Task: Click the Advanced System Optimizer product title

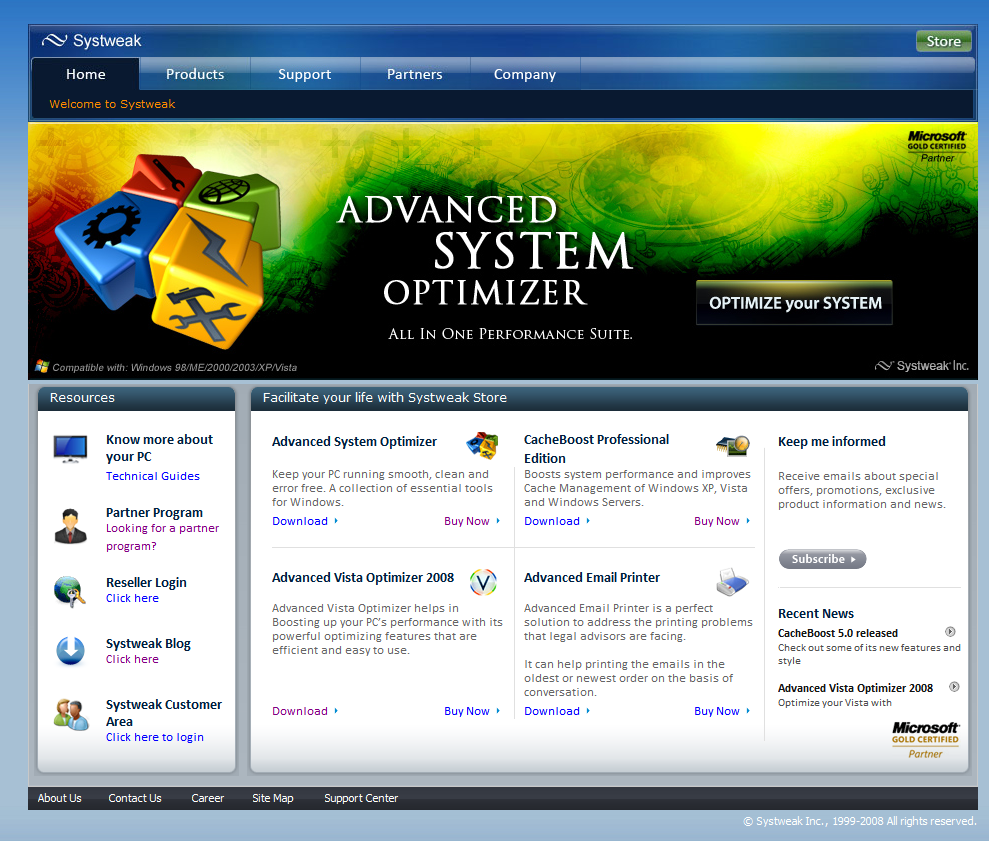Action: (354, 442)
